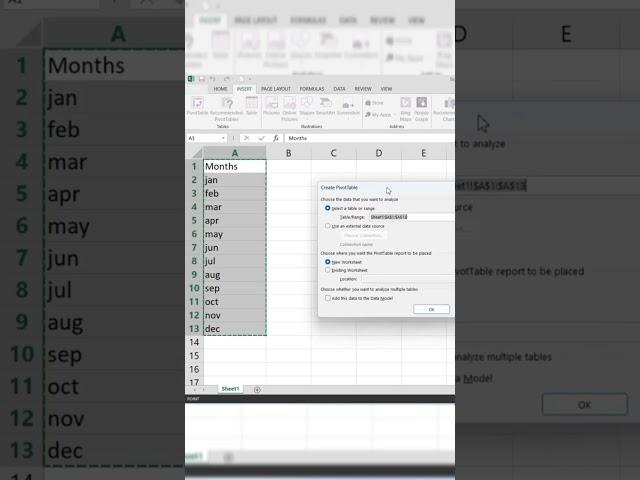Click the Select All corner of the center grid
Viewport: 640px width, 480px height.
tap(197, 153)
